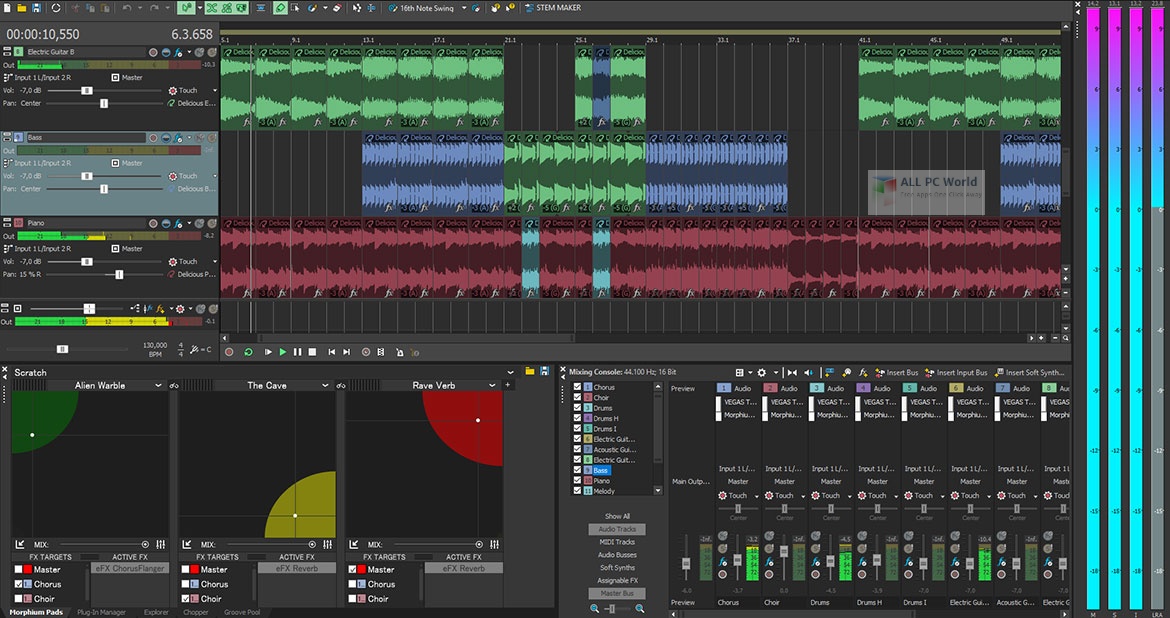Expand the Scratch preset dropdown
1170x618 pixels.
click(x=510, y=372)
